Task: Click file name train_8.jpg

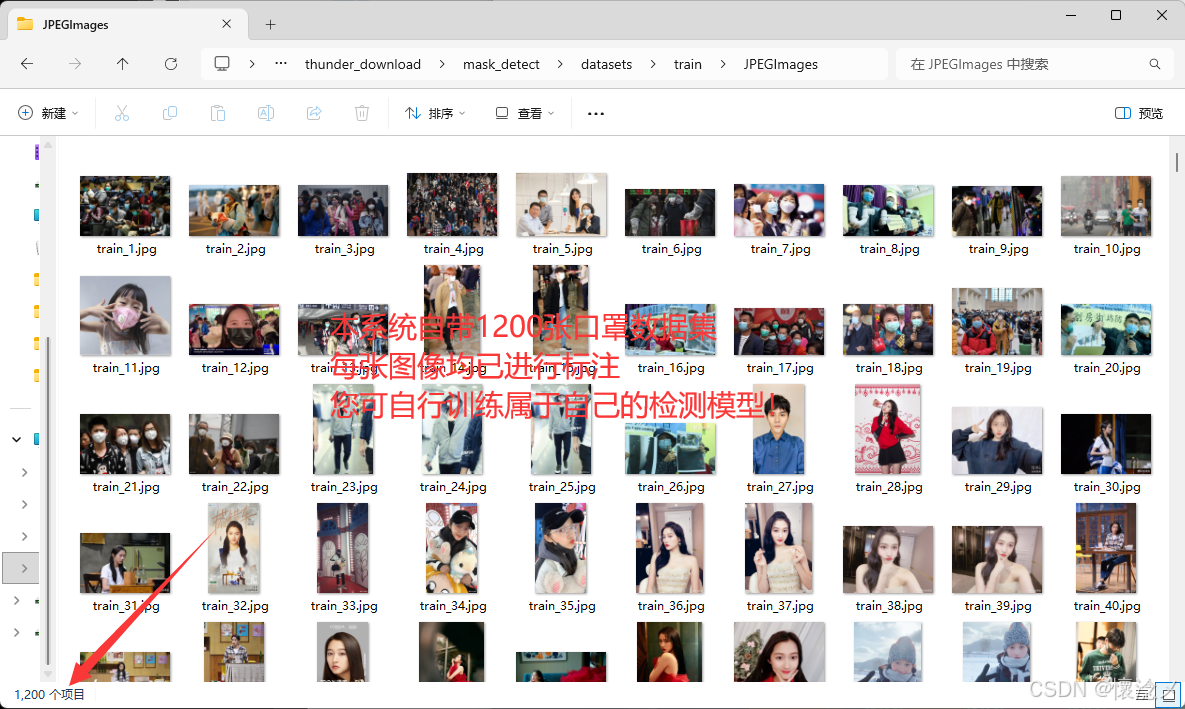Action: point(889,249)
